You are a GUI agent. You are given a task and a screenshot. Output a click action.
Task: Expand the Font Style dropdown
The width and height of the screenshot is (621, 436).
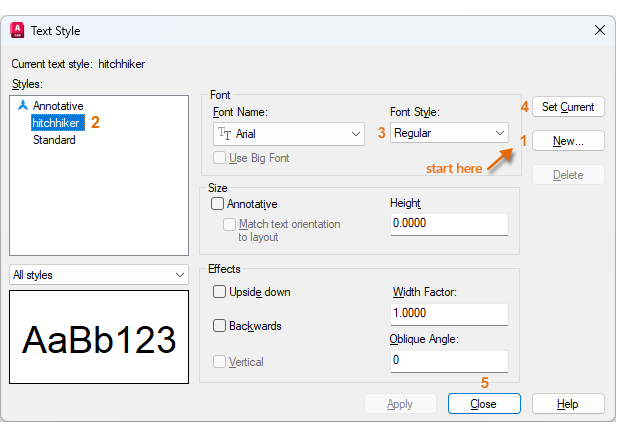(x=499, y=133)
